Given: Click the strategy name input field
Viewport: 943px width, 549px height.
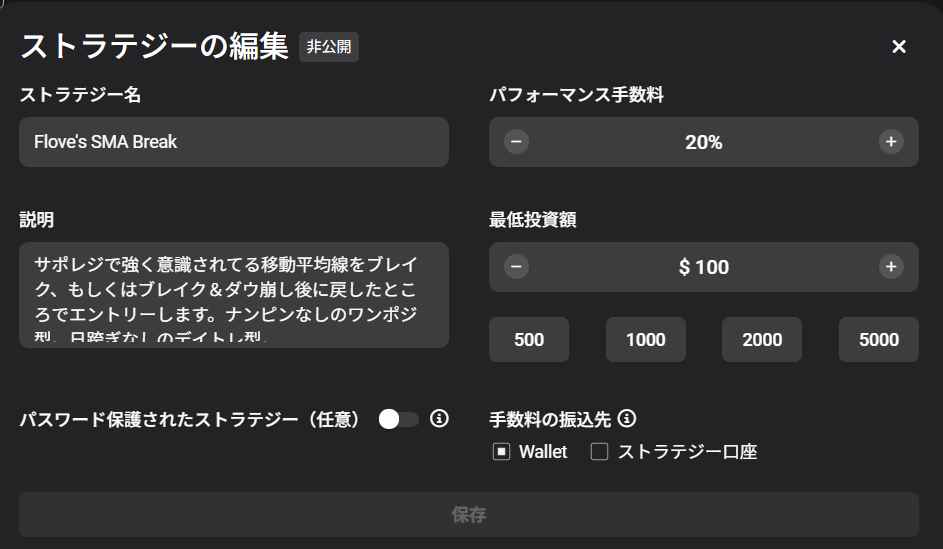Looking at the screenshot, I should coord(234,142).
